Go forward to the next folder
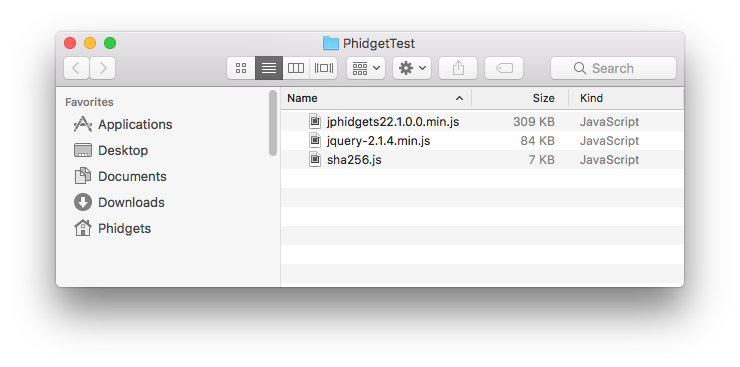Screen dimensions: 740x367 point(102,68)
